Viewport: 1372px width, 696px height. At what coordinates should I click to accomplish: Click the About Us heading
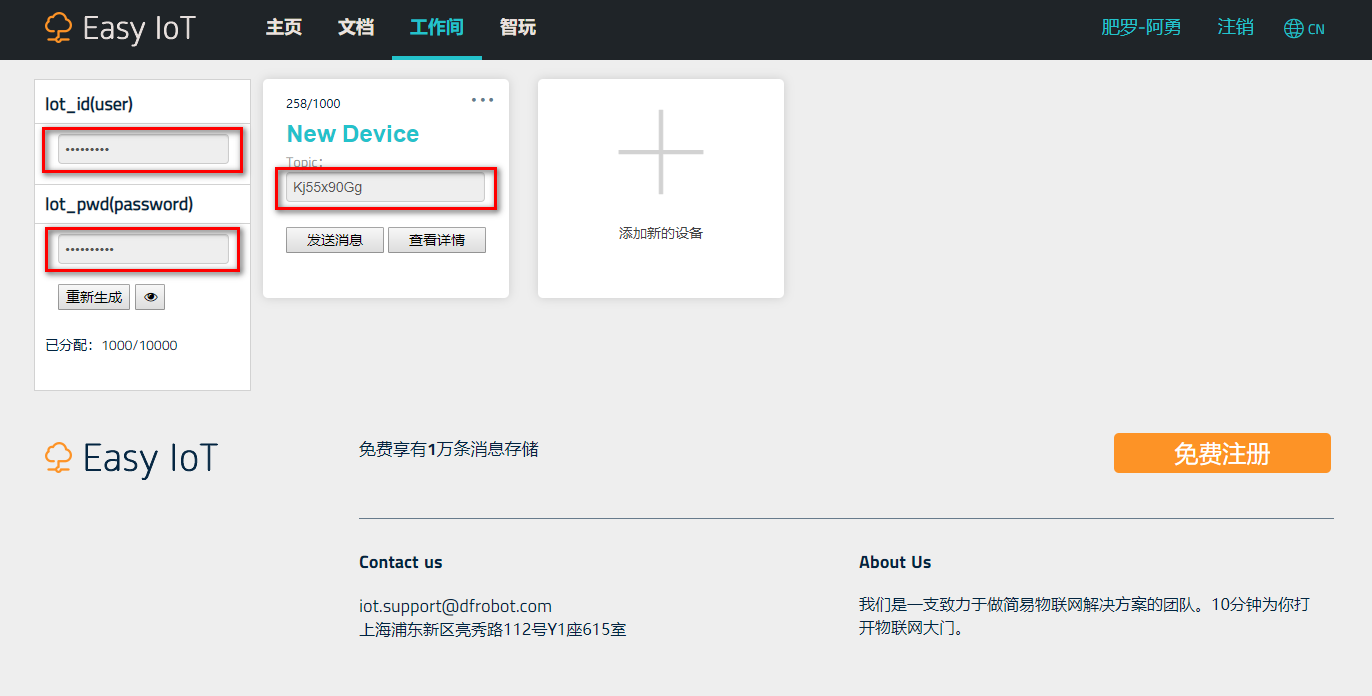(x=895, y=562)
